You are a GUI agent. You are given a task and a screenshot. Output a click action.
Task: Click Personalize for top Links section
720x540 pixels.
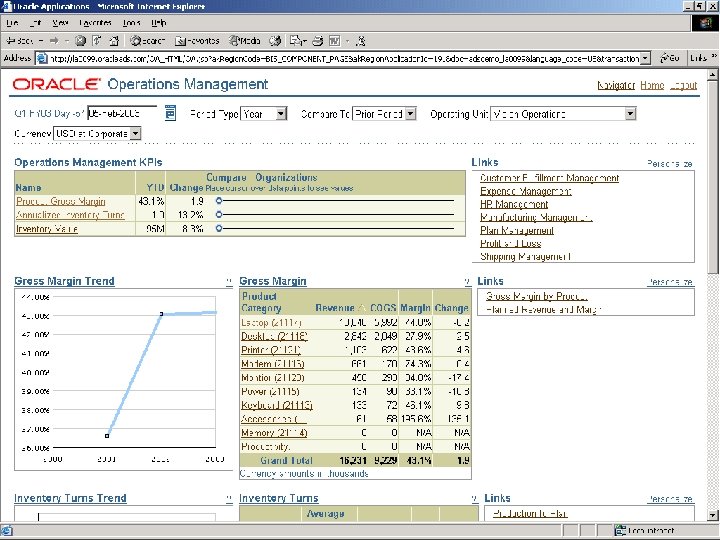coord(670,163)
